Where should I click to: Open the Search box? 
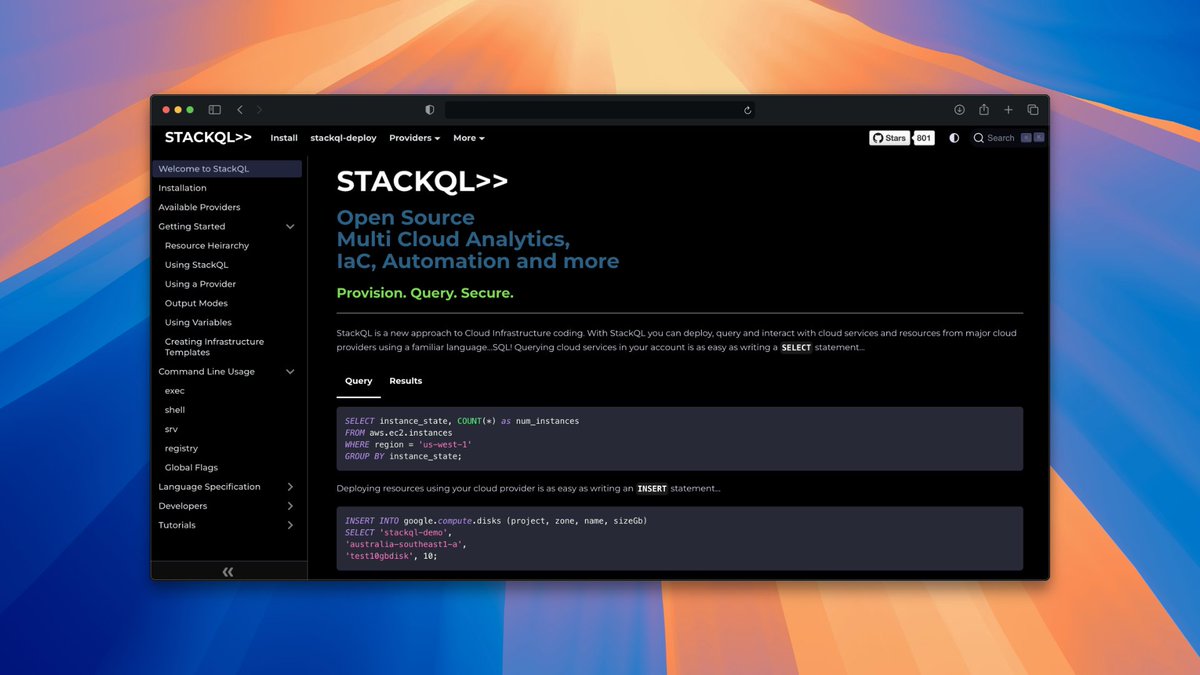pyautogui.click(x=1008, y=138)
